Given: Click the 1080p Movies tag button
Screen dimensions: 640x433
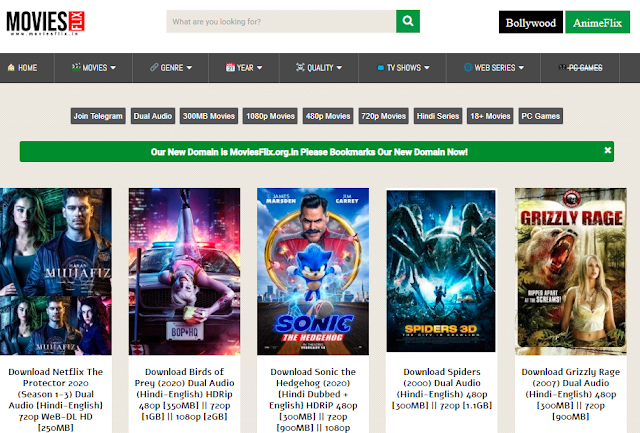Looking at the screenshot, I should 270,116.
